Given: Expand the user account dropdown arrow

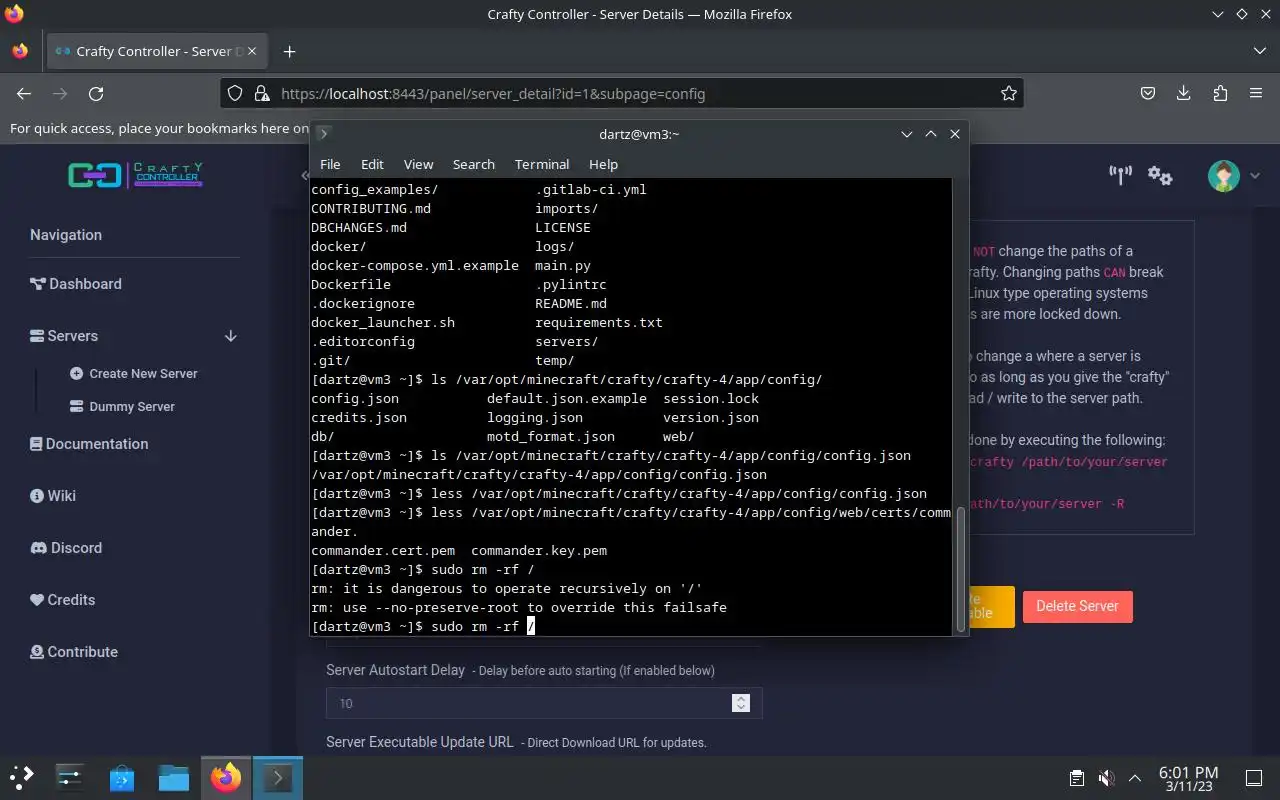Looking at the screenshot, I should (x=1255, y=176).
